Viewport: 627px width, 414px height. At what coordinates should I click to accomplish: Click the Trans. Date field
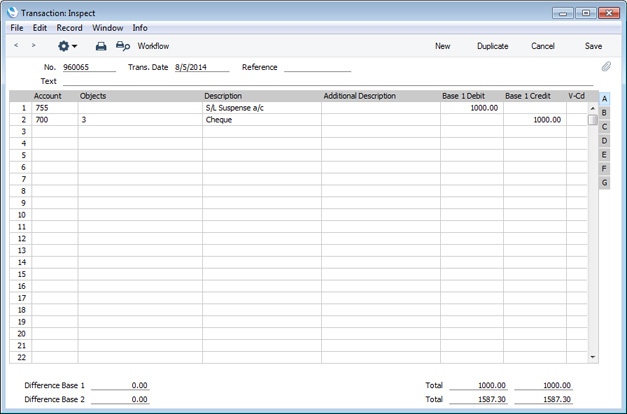(200, 67)
